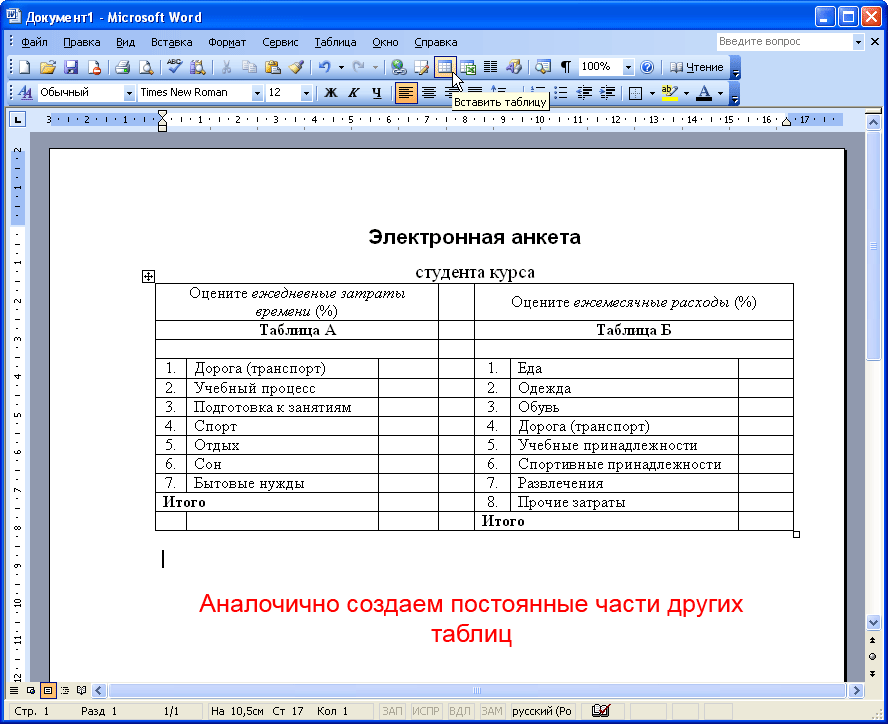
Task: Open the Таблица menu
Action: 335,42
